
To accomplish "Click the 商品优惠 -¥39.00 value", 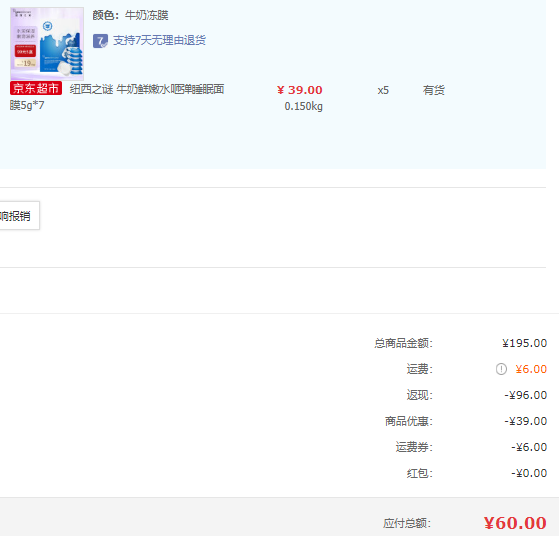I will (525, 421).
